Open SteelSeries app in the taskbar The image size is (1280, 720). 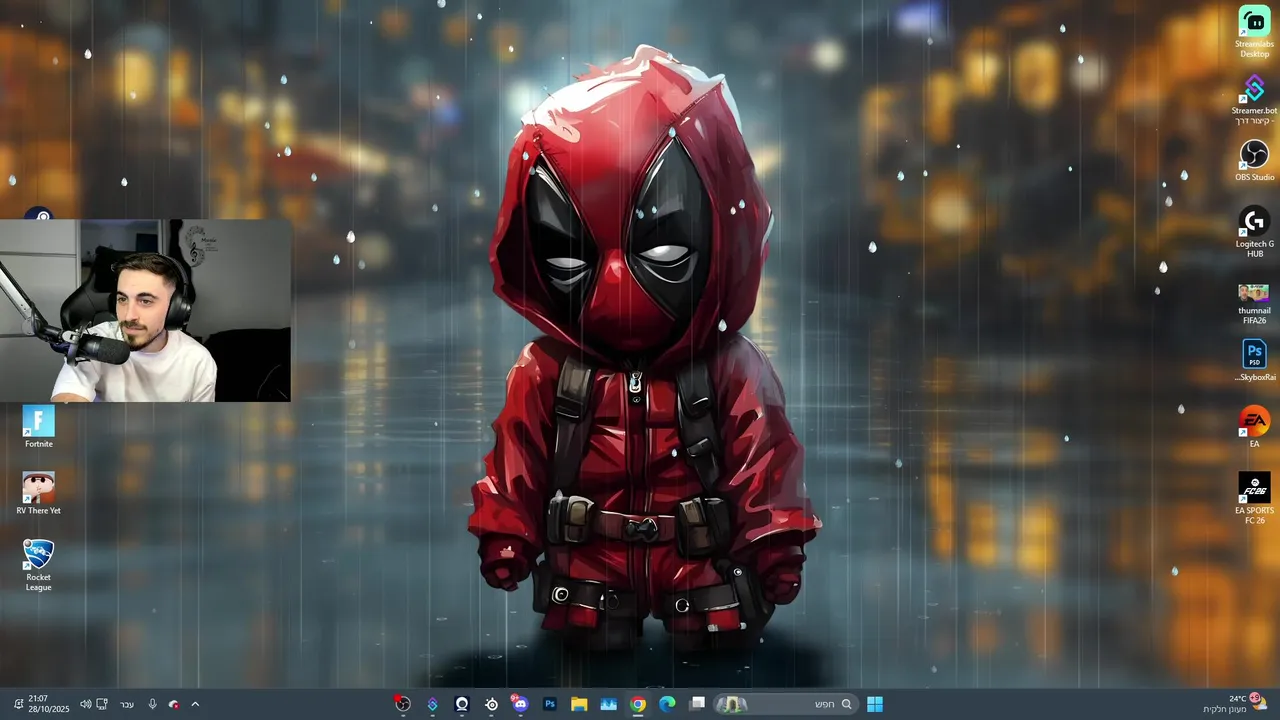[491, 704]
